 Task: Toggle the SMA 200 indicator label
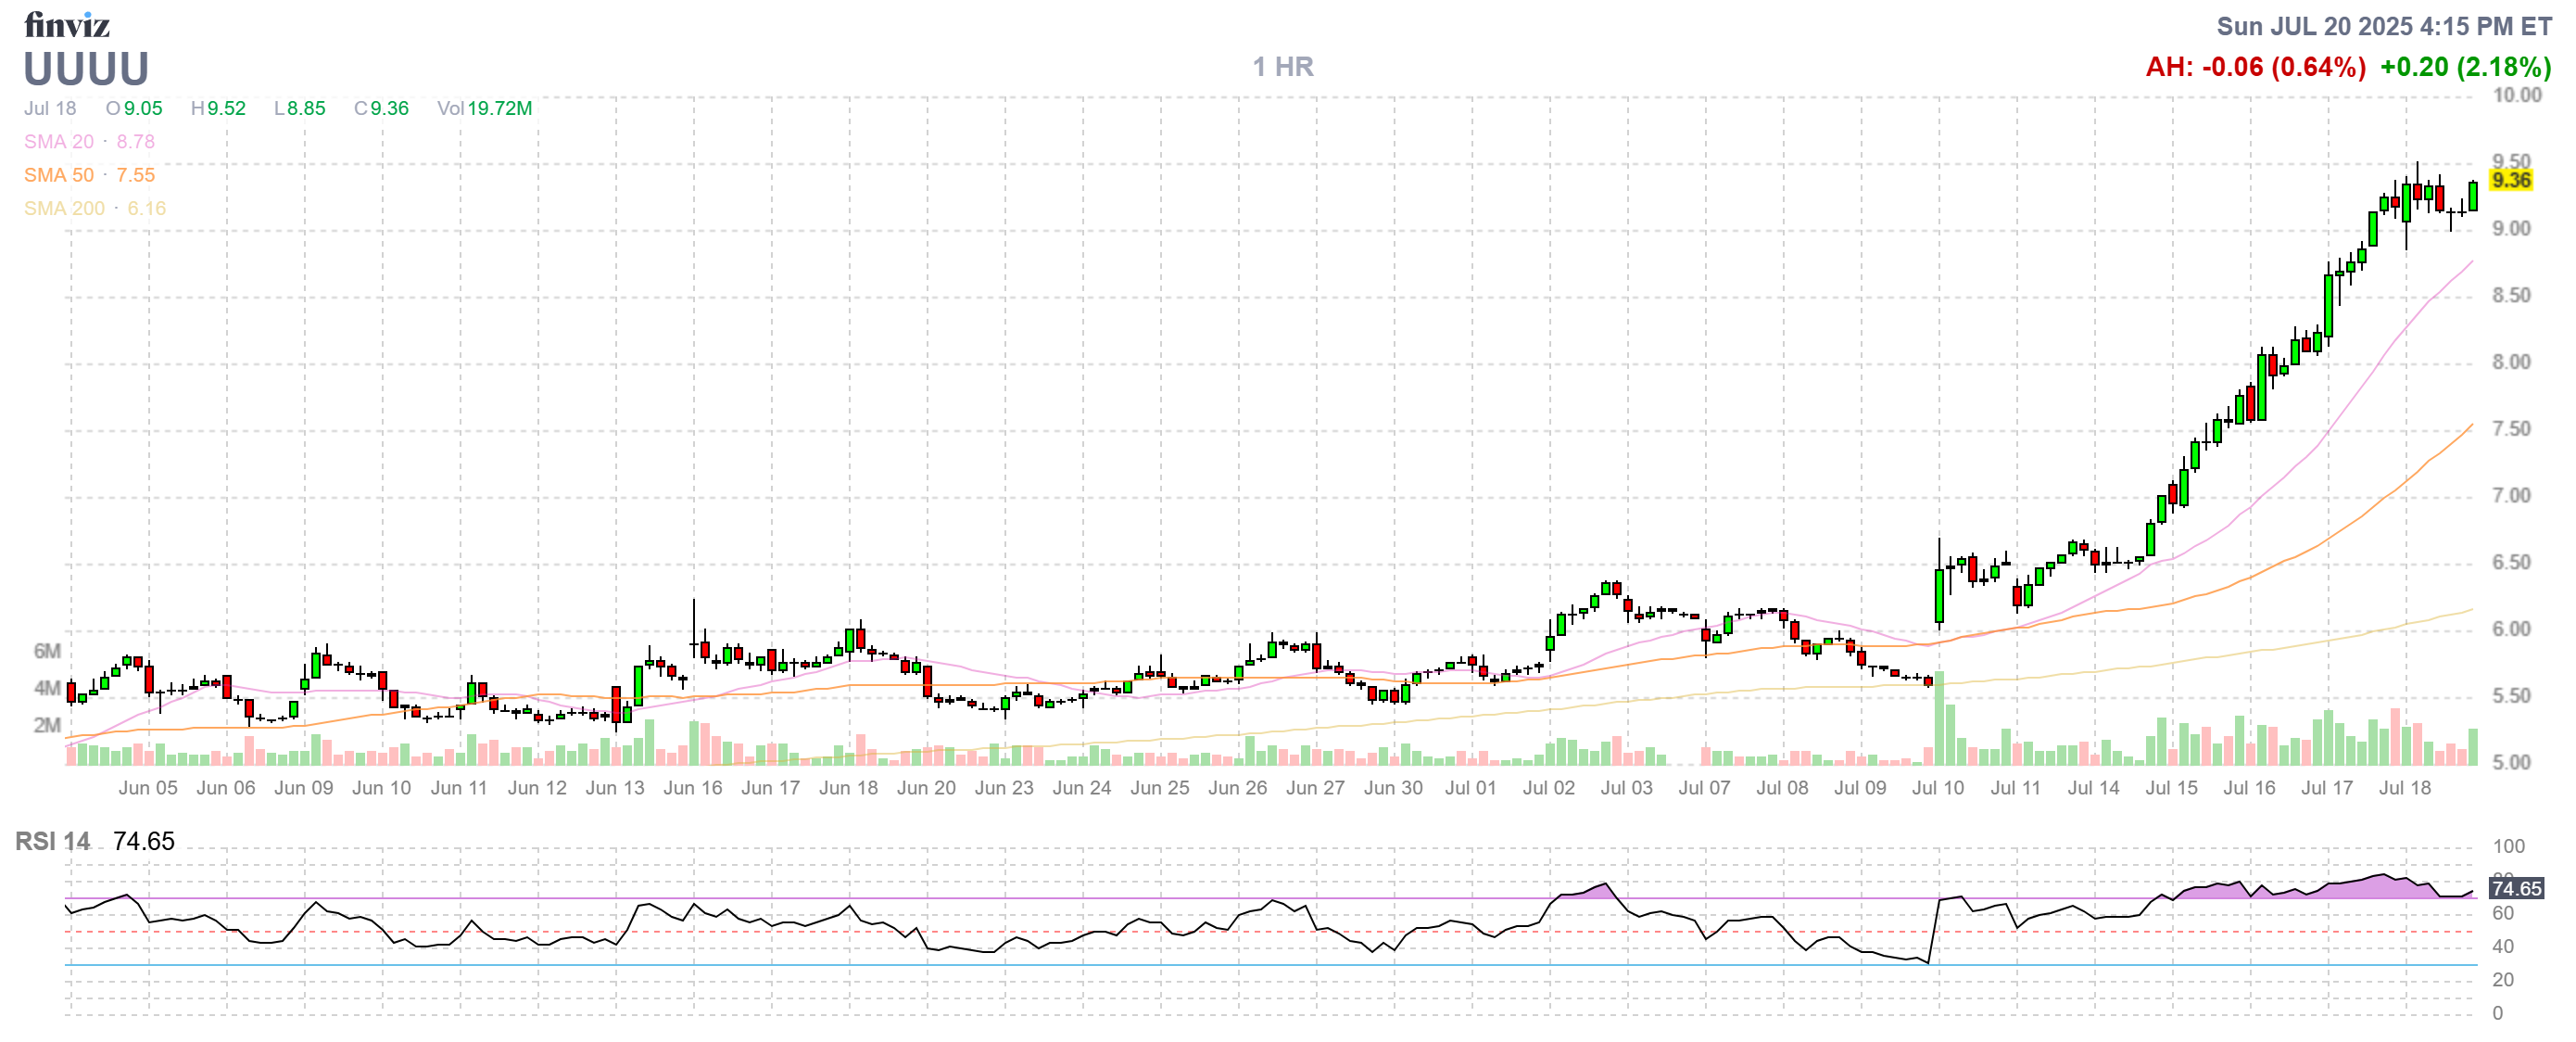click(x=64, y=208)
